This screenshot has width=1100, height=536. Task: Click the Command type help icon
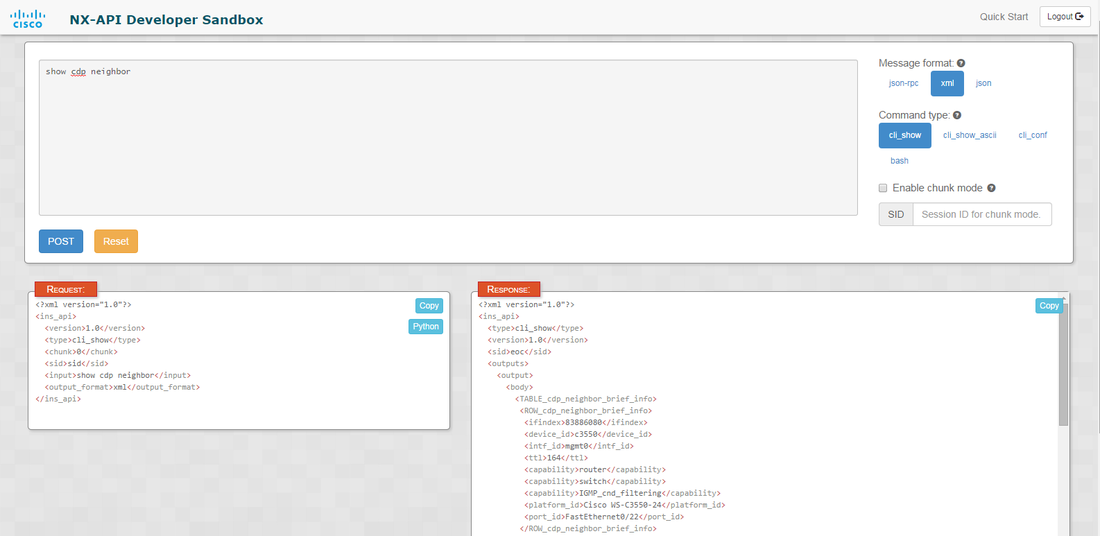coord(957,116)
